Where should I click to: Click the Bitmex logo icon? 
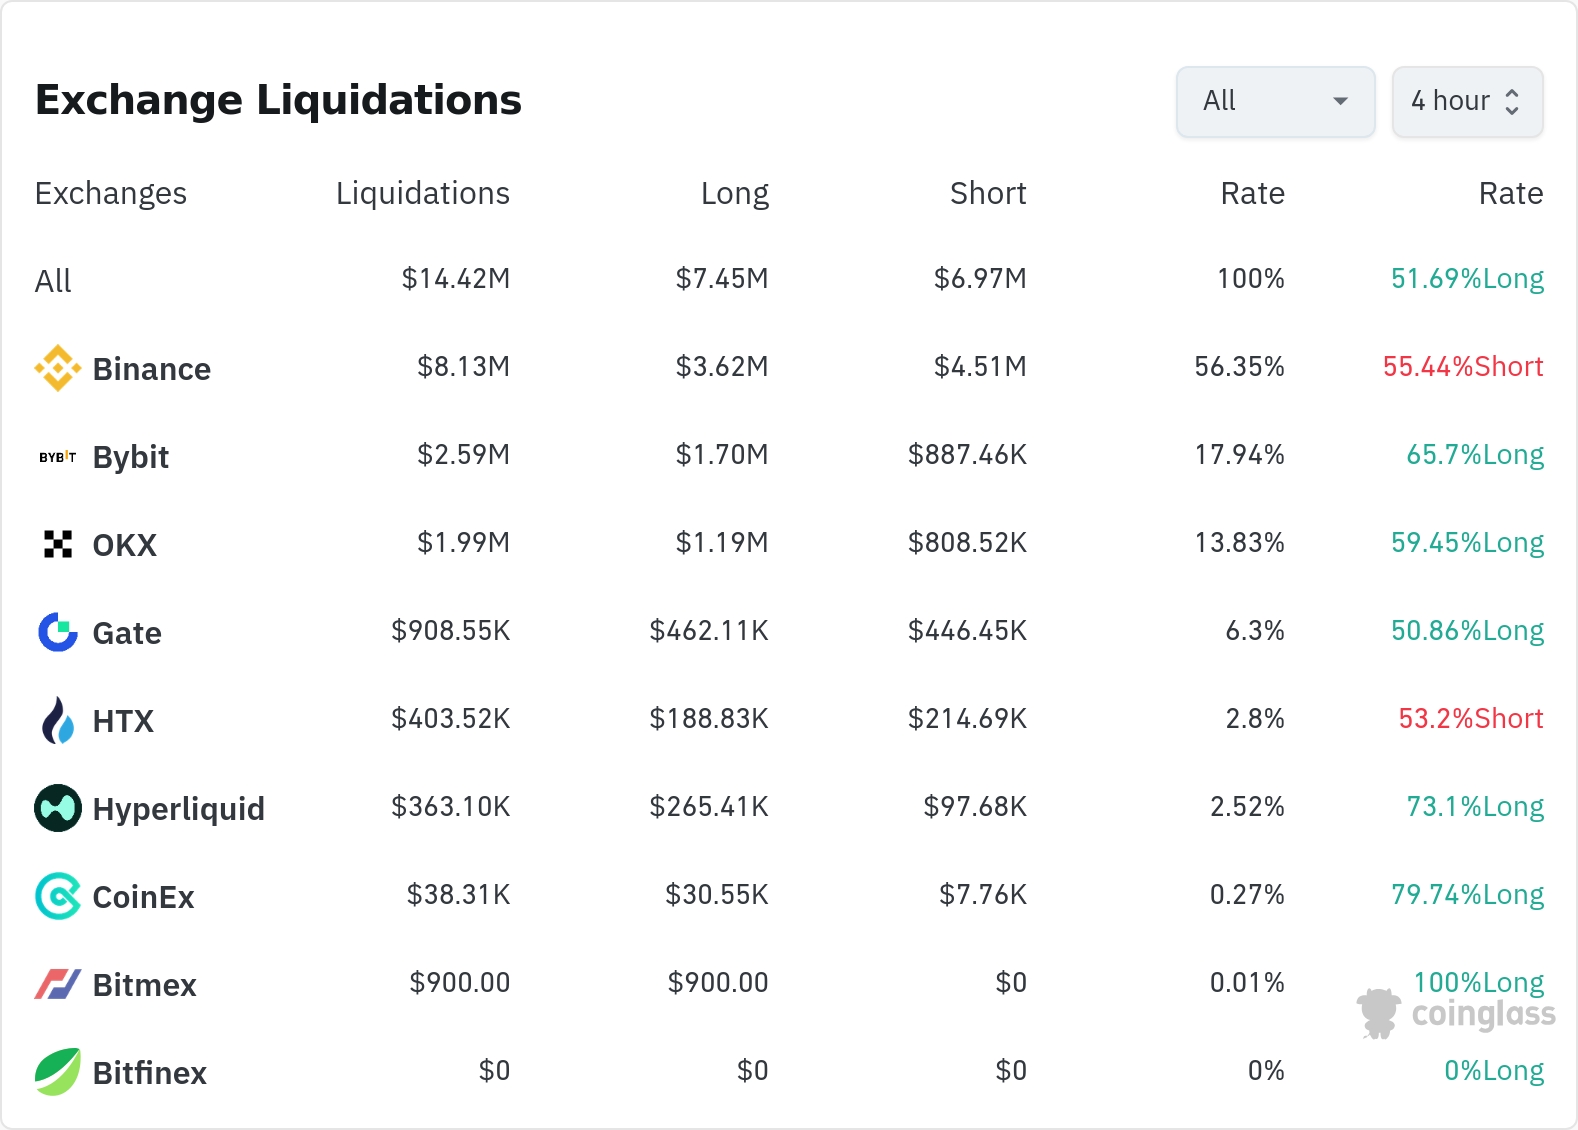coord(58,984)
